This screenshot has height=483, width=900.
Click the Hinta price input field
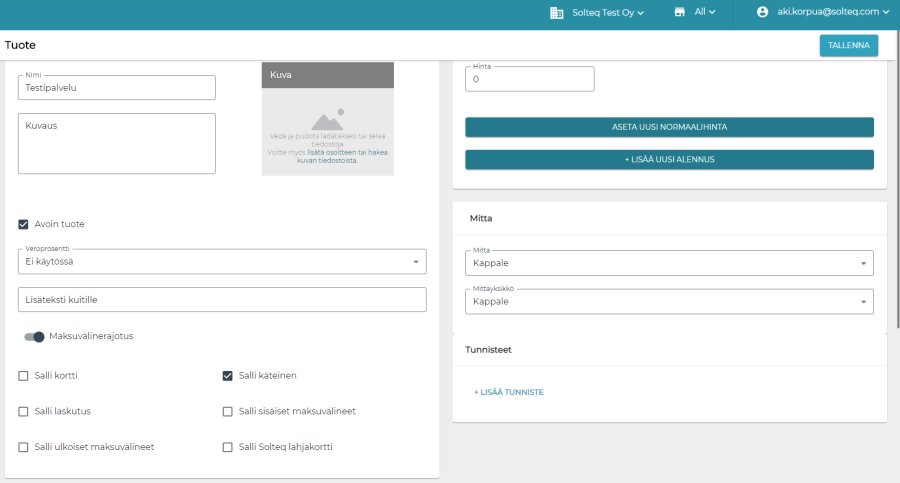click(530, 79)
